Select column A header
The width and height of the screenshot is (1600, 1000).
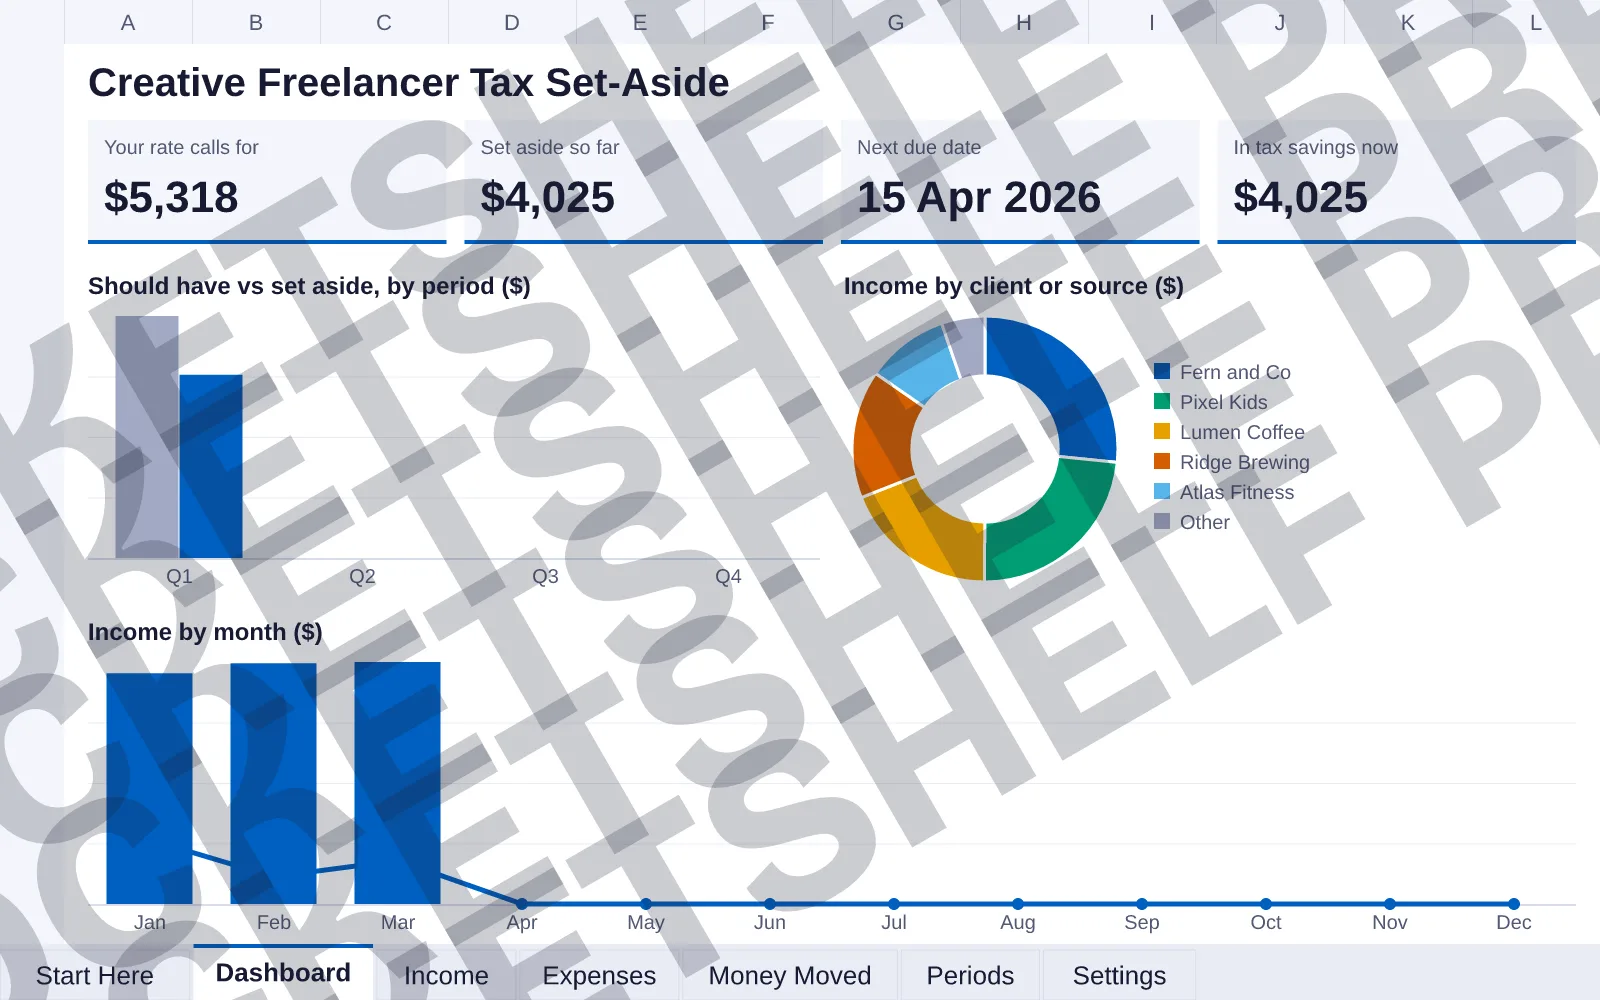point(128,22)
